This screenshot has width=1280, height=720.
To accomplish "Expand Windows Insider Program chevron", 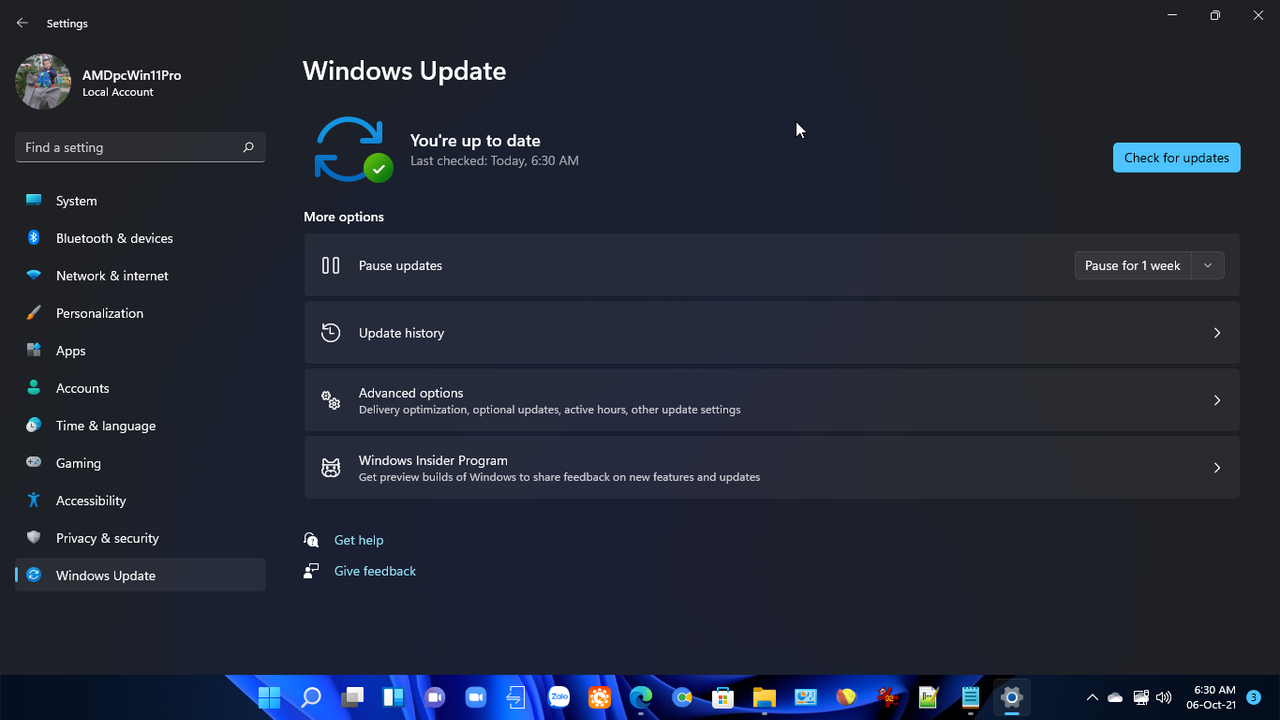I will [1217, 468].
